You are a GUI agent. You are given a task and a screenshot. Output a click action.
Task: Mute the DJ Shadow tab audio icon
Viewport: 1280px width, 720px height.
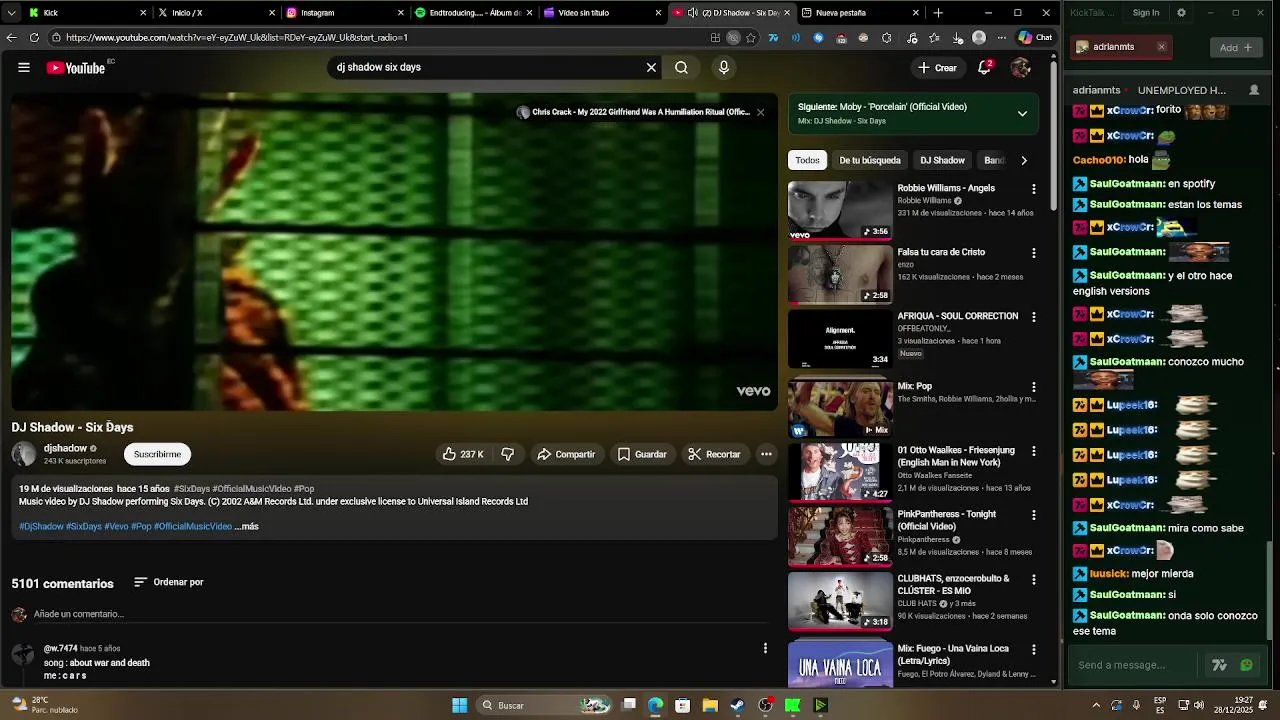(692, 13)
